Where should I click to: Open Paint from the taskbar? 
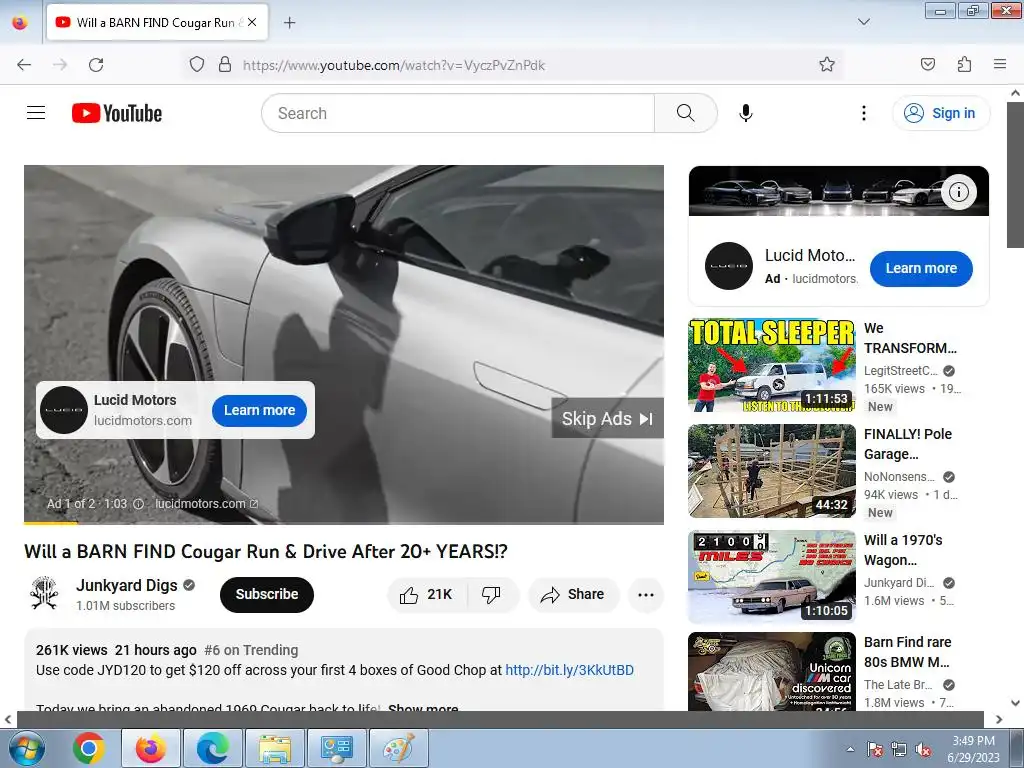pos(399,748)
